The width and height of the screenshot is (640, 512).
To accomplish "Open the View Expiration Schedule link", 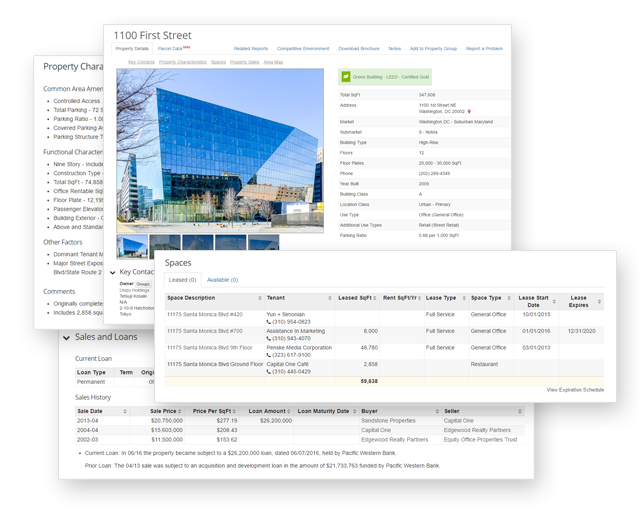I will click(x=575, y=389).
